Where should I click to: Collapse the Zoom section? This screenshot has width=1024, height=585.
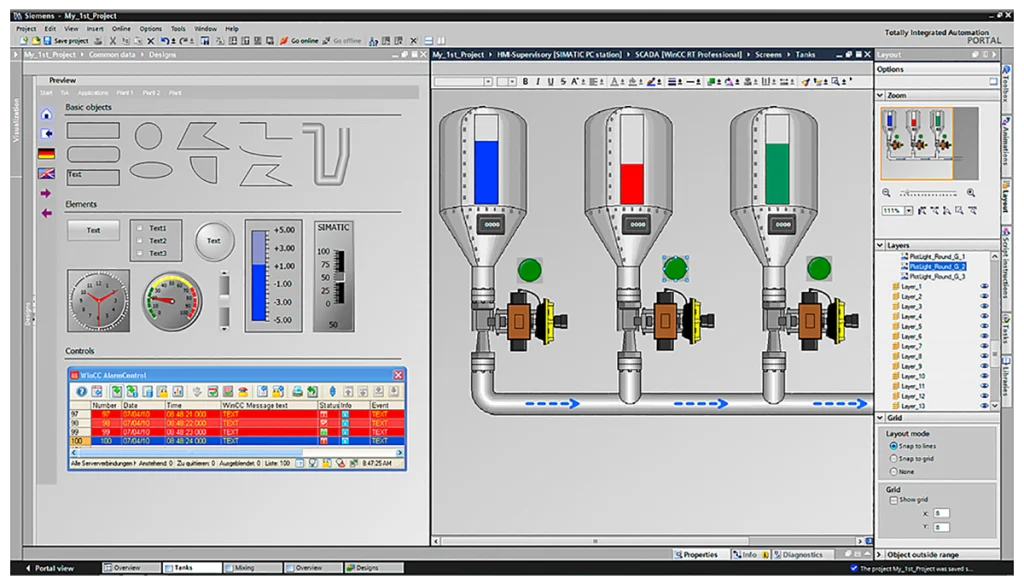pyautogui.click(x=880, y=95)
